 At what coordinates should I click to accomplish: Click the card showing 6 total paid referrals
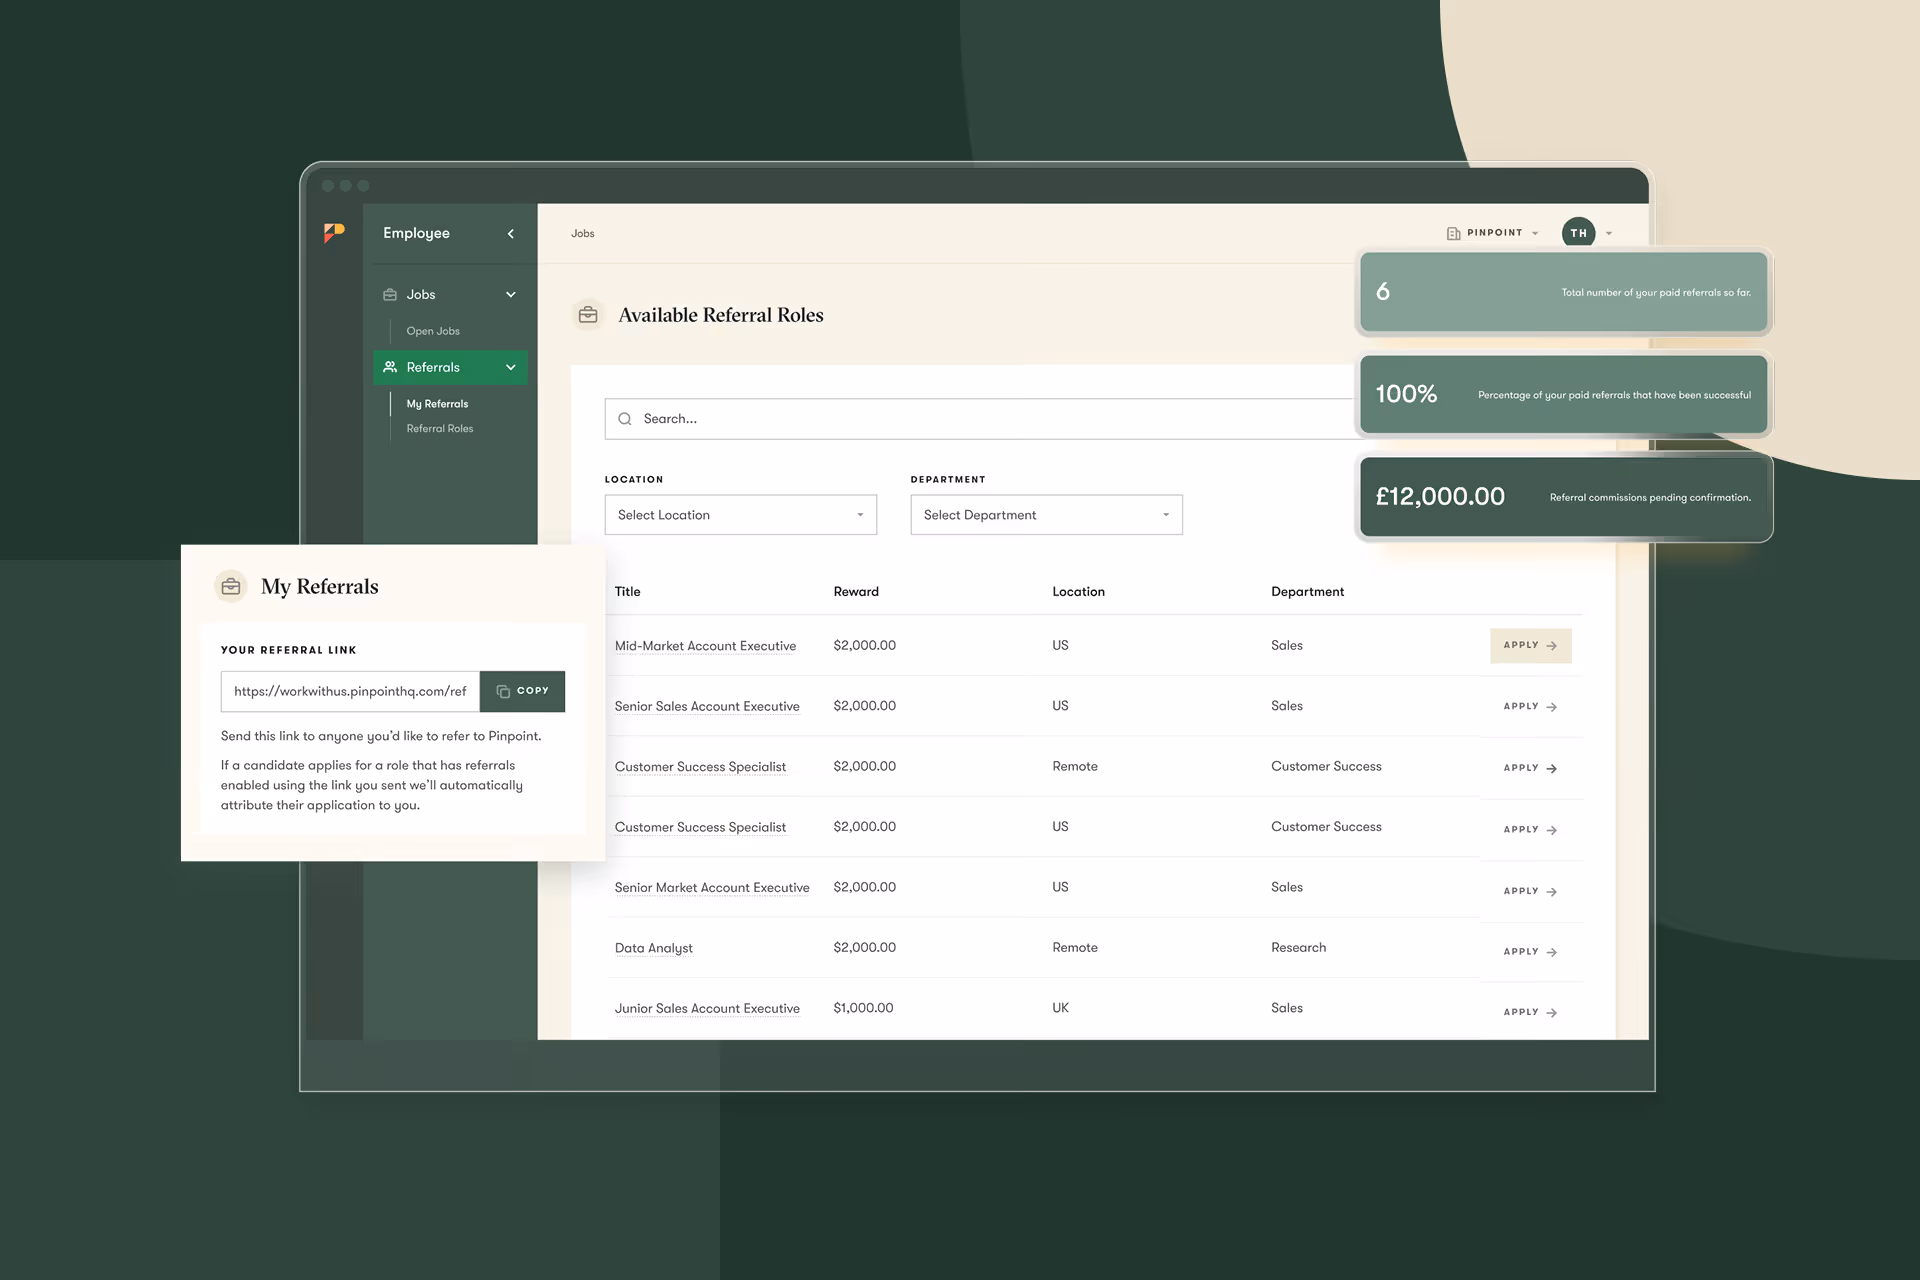coord(1564,292)
